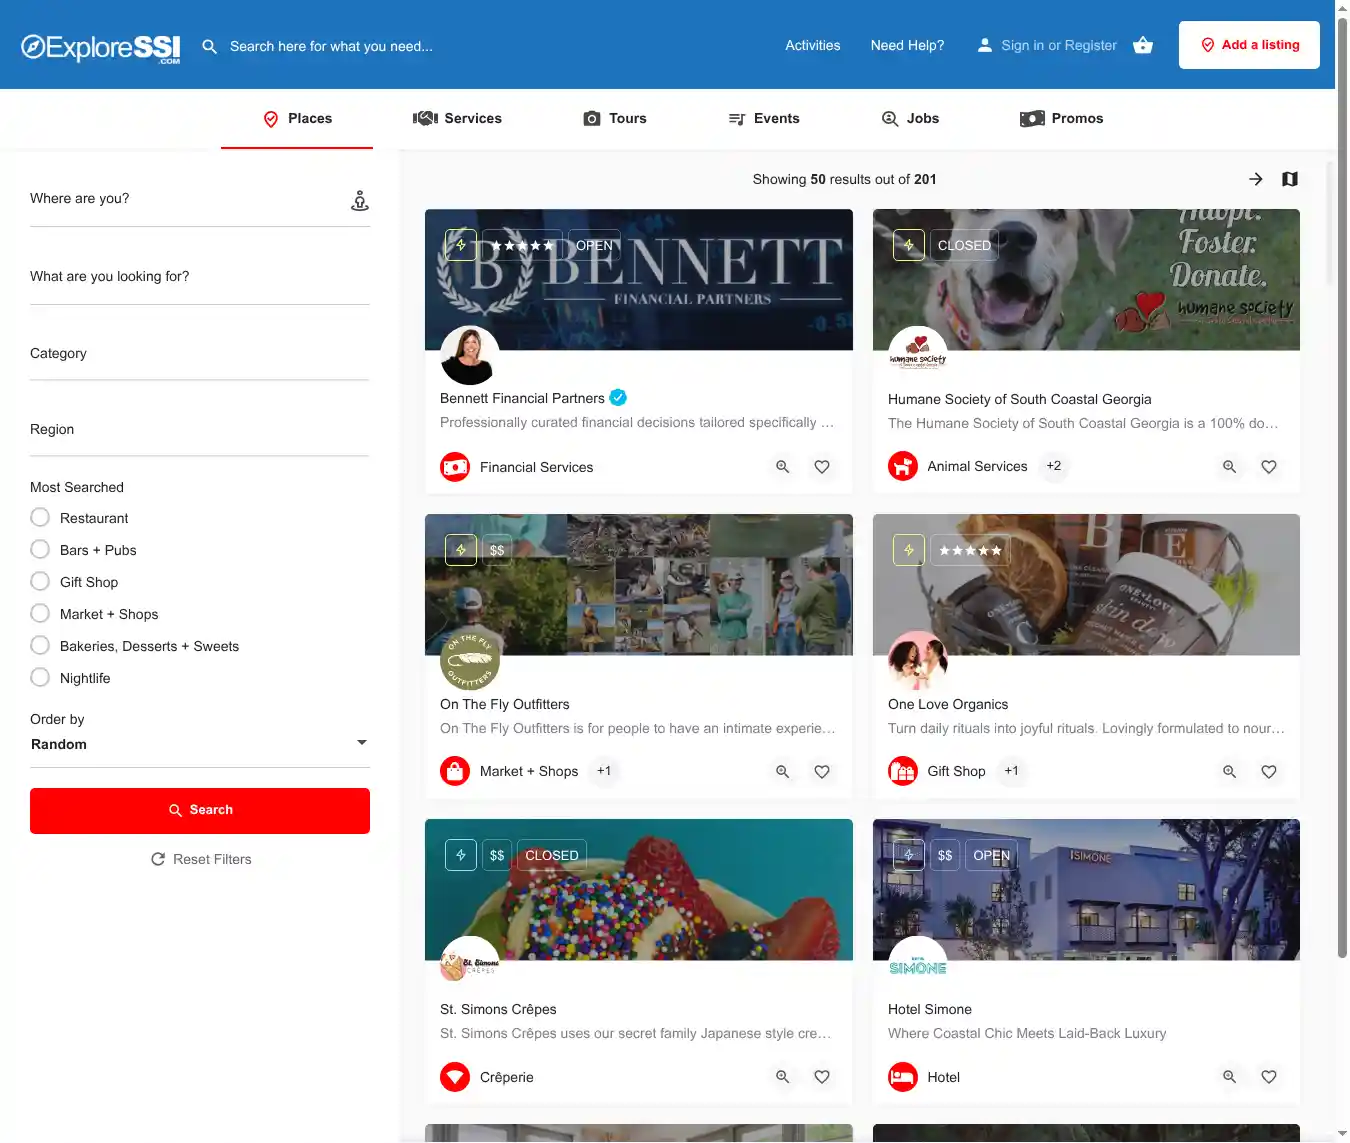Open the shopping basket icon

1142,45
